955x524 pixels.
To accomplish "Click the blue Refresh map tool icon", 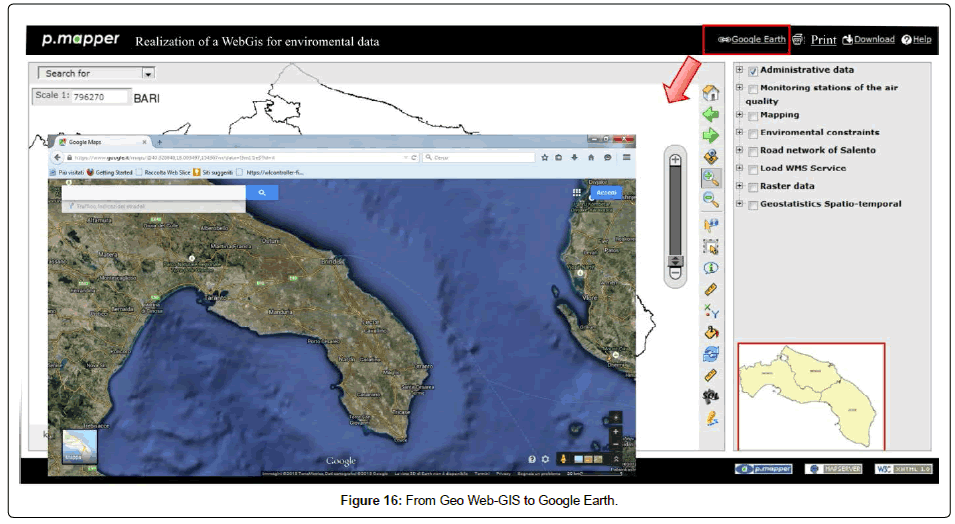I will 711,353.
